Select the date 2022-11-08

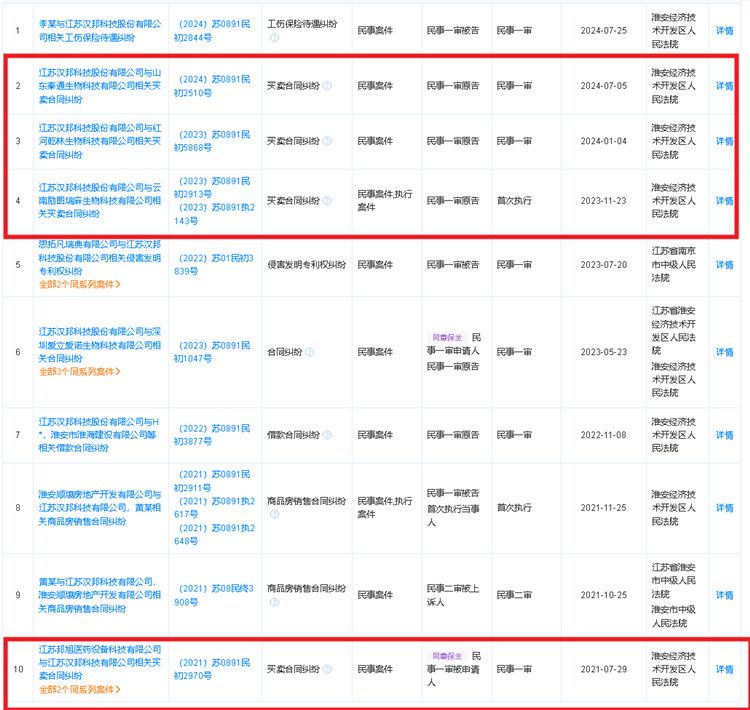[x=604, y=435]
